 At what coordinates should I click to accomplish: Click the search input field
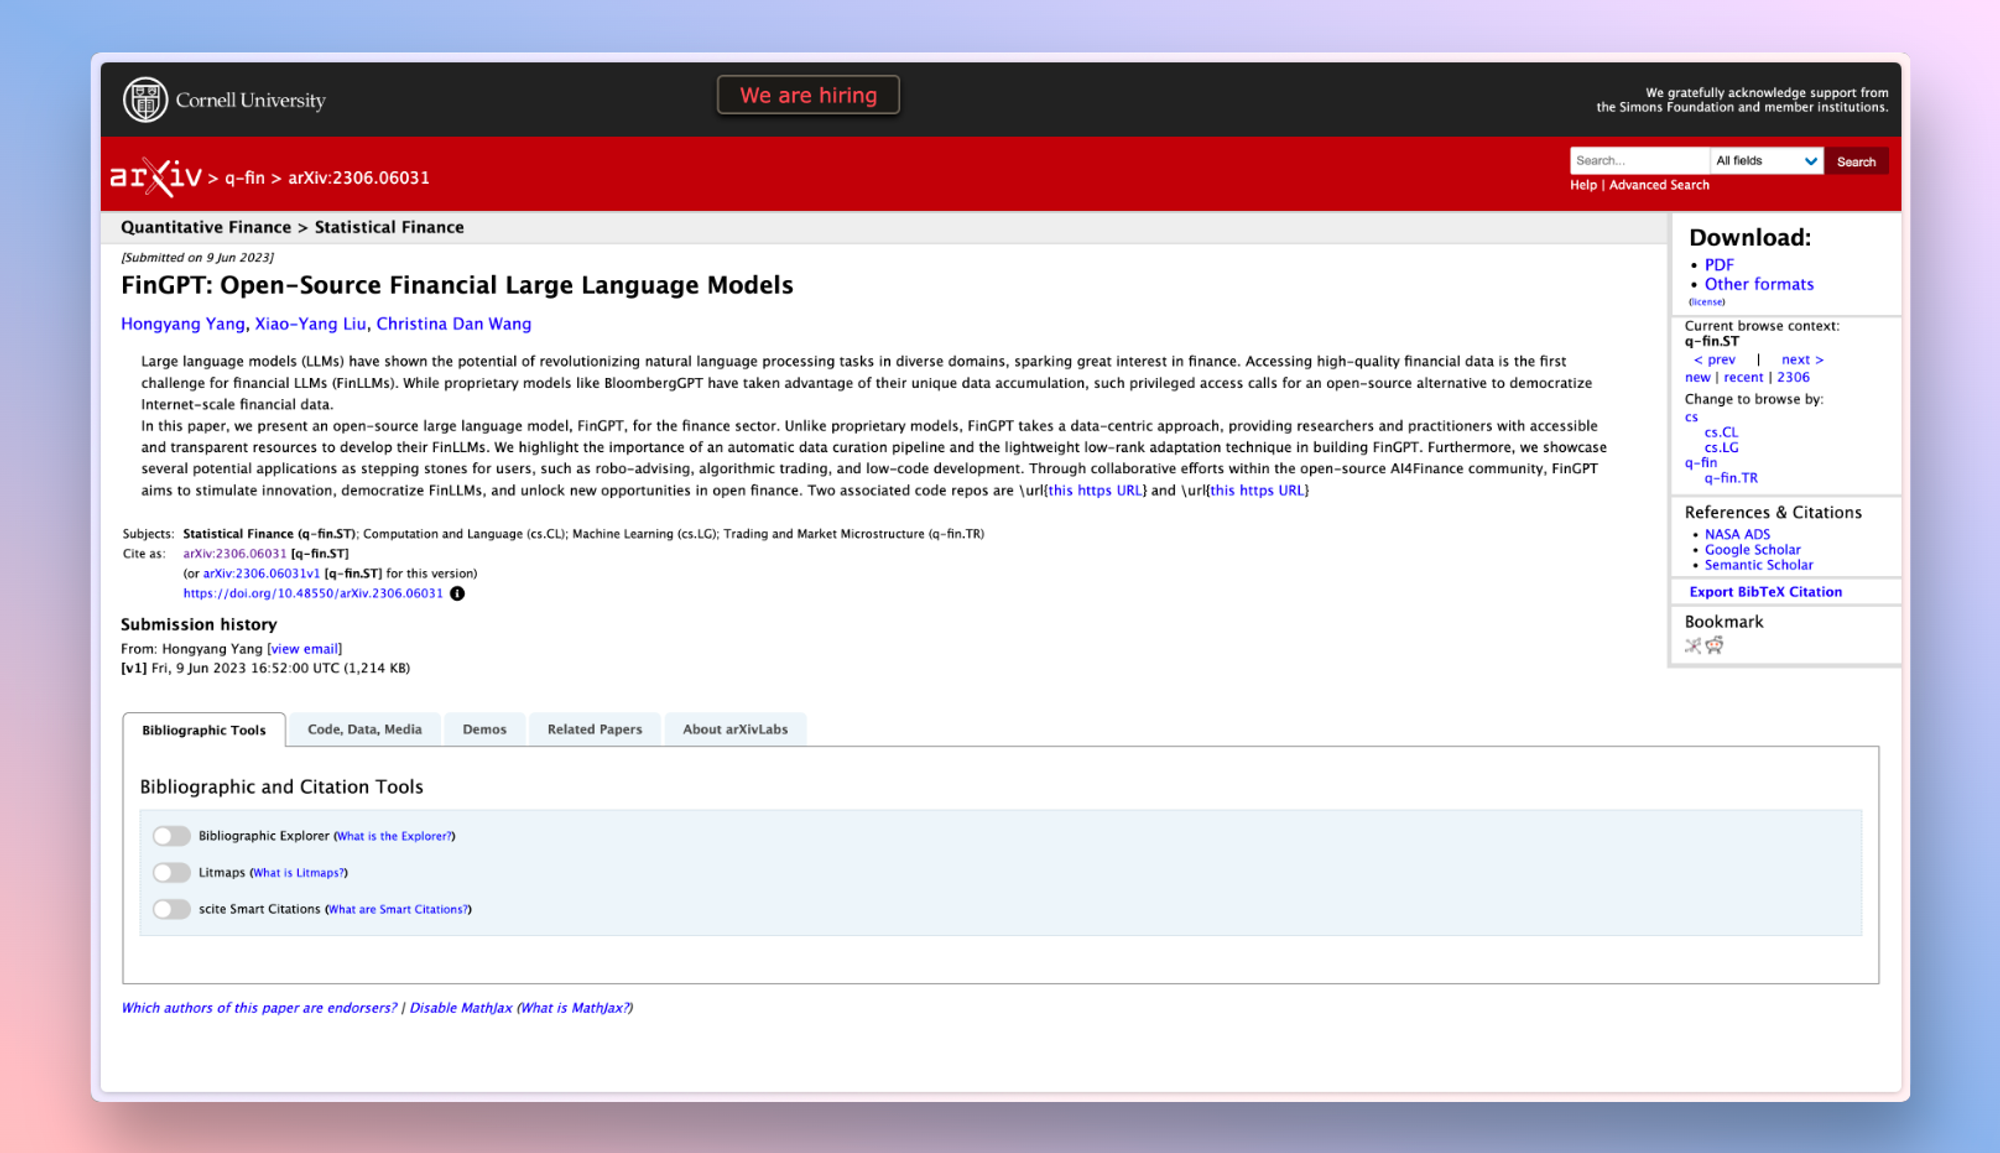click(1638, 161)
